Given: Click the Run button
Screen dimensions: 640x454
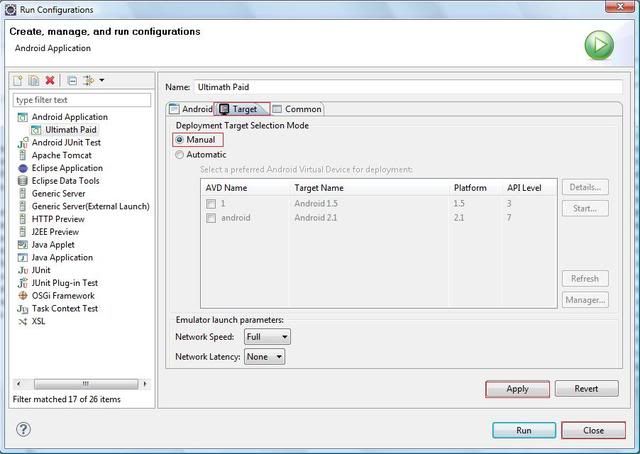Looking at the screenshot, I should (x=523, y=430).
